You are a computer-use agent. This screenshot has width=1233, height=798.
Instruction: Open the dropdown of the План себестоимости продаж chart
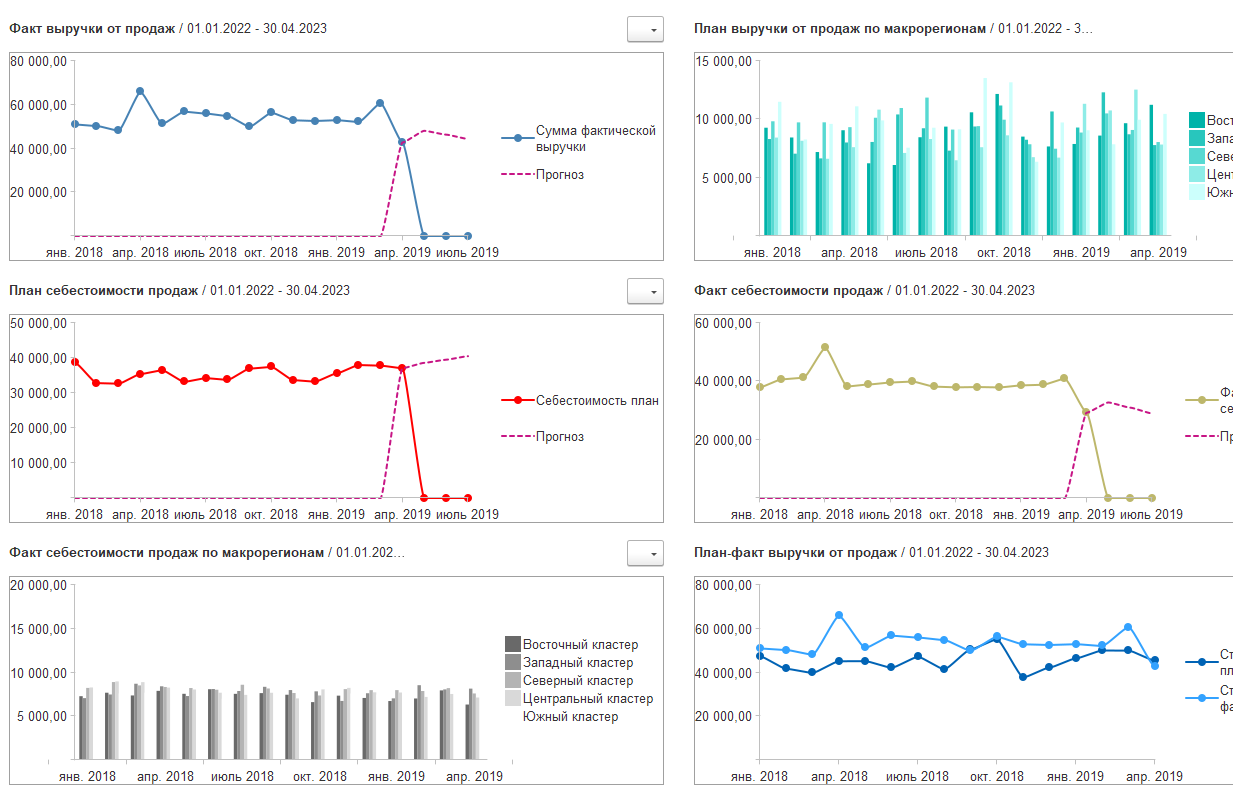(645, 291)
